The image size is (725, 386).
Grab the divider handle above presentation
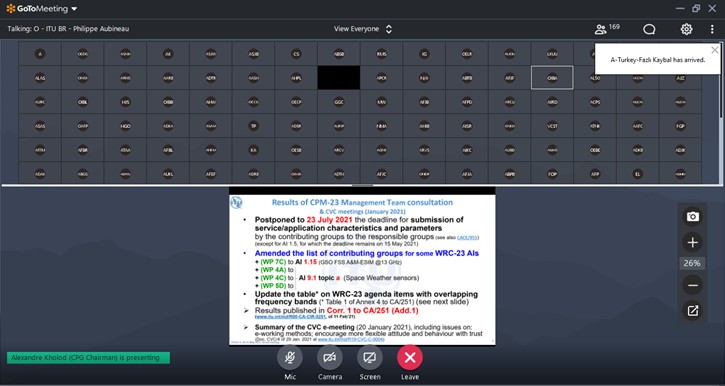click(362, 185)
